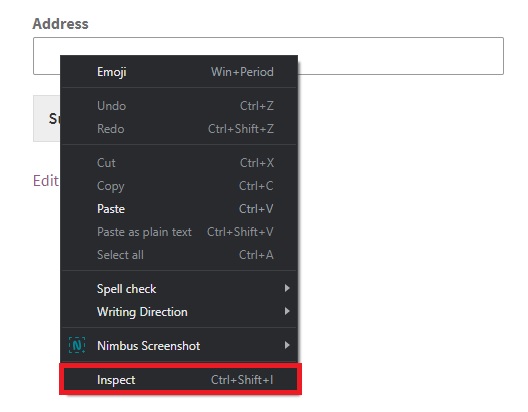
Task: Click the Nimbus Screenshot extension icon
Action: pyautogui.click(x=77, y=345)
